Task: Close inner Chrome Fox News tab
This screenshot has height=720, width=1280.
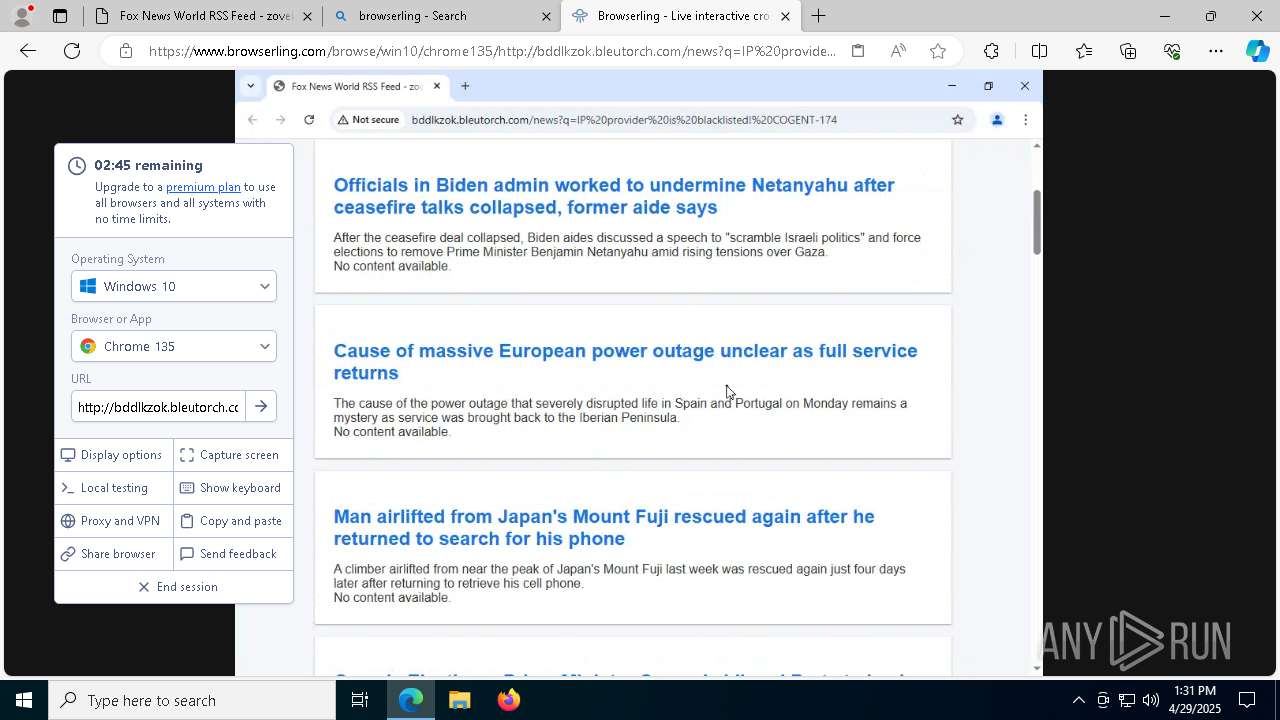Action: point(436,86)
